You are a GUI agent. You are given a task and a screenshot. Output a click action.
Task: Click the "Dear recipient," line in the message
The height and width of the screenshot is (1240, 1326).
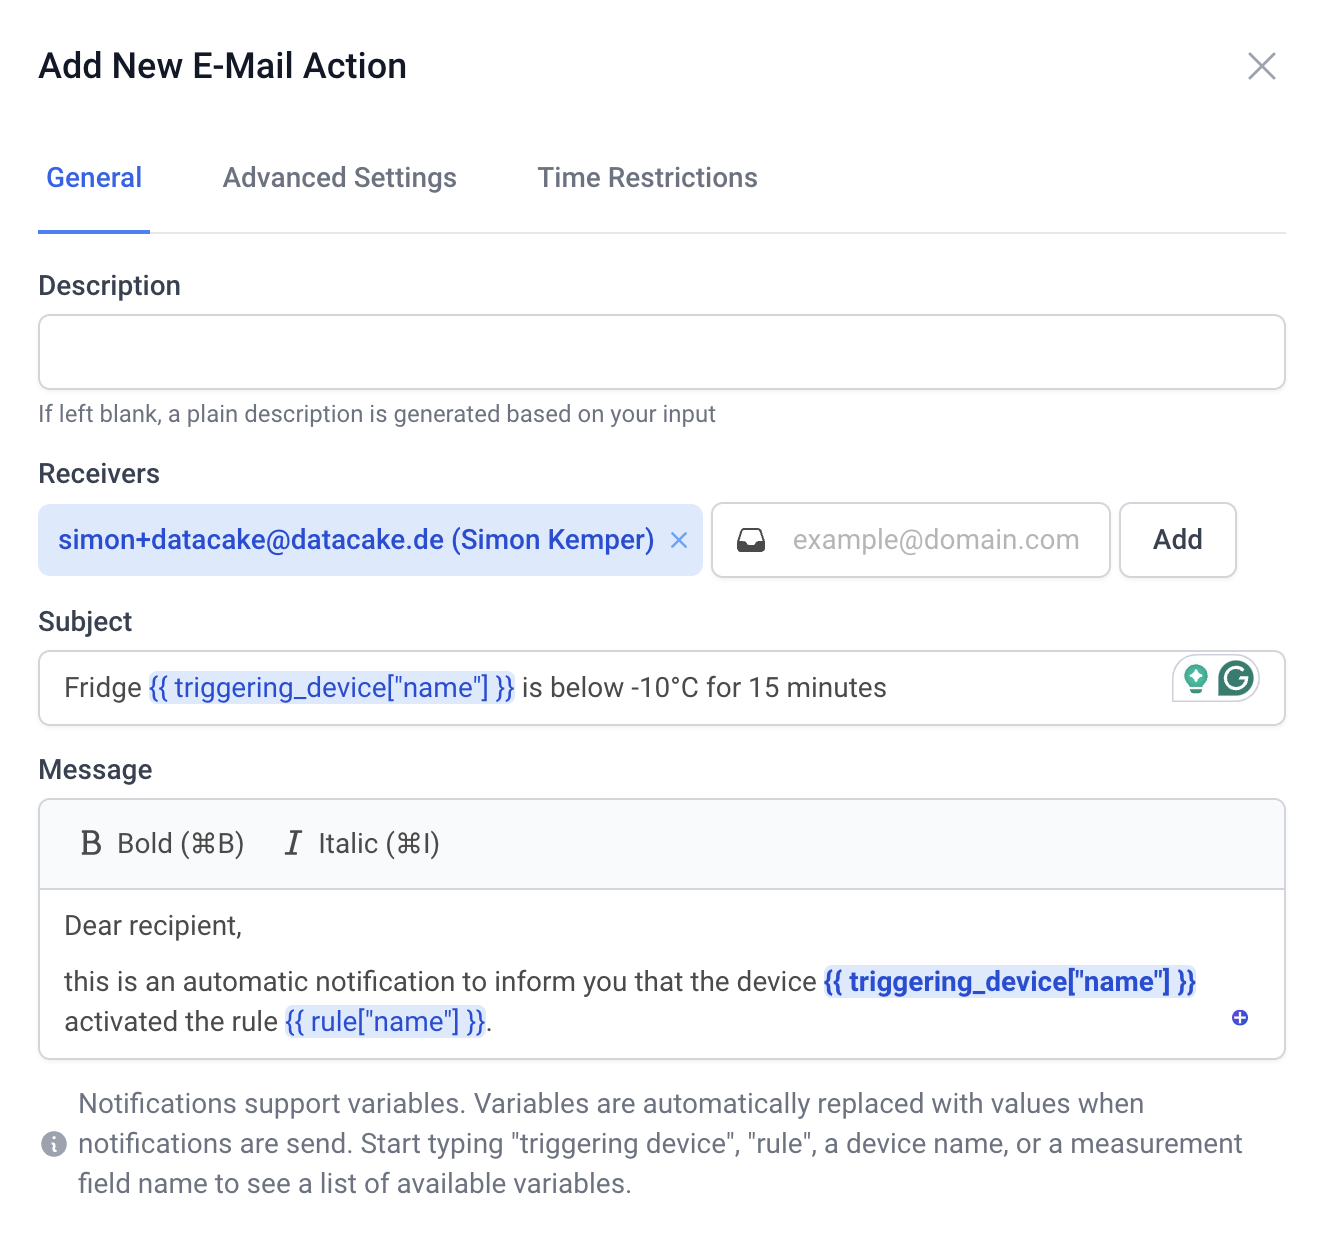153,926
